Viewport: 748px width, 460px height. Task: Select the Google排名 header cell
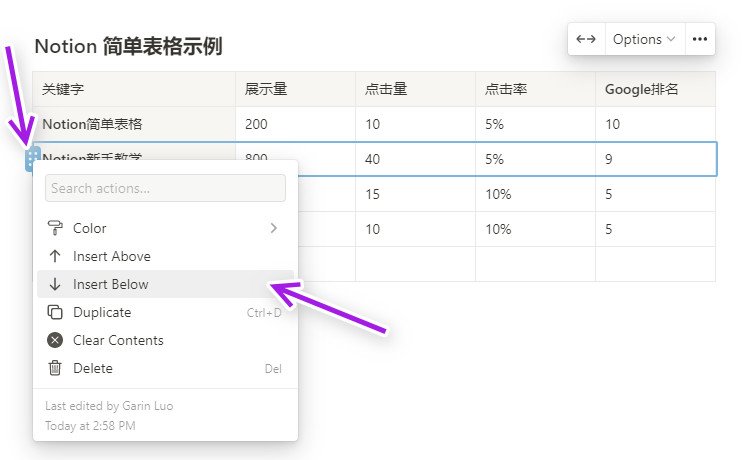(656, 89)
